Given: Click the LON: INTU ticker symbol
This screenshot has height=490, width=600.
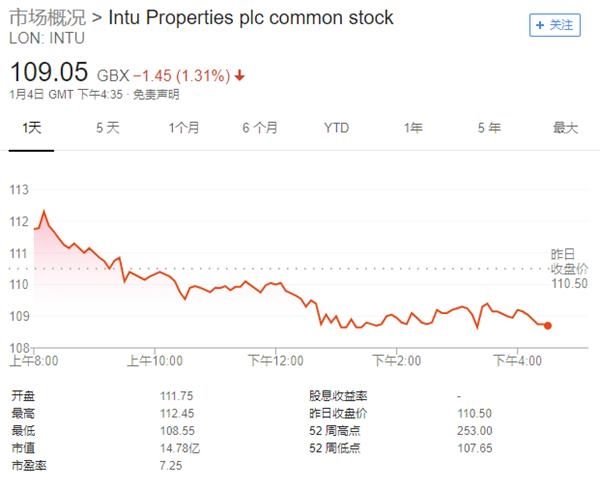Looking at the screenshot, I should click(46, 38).
